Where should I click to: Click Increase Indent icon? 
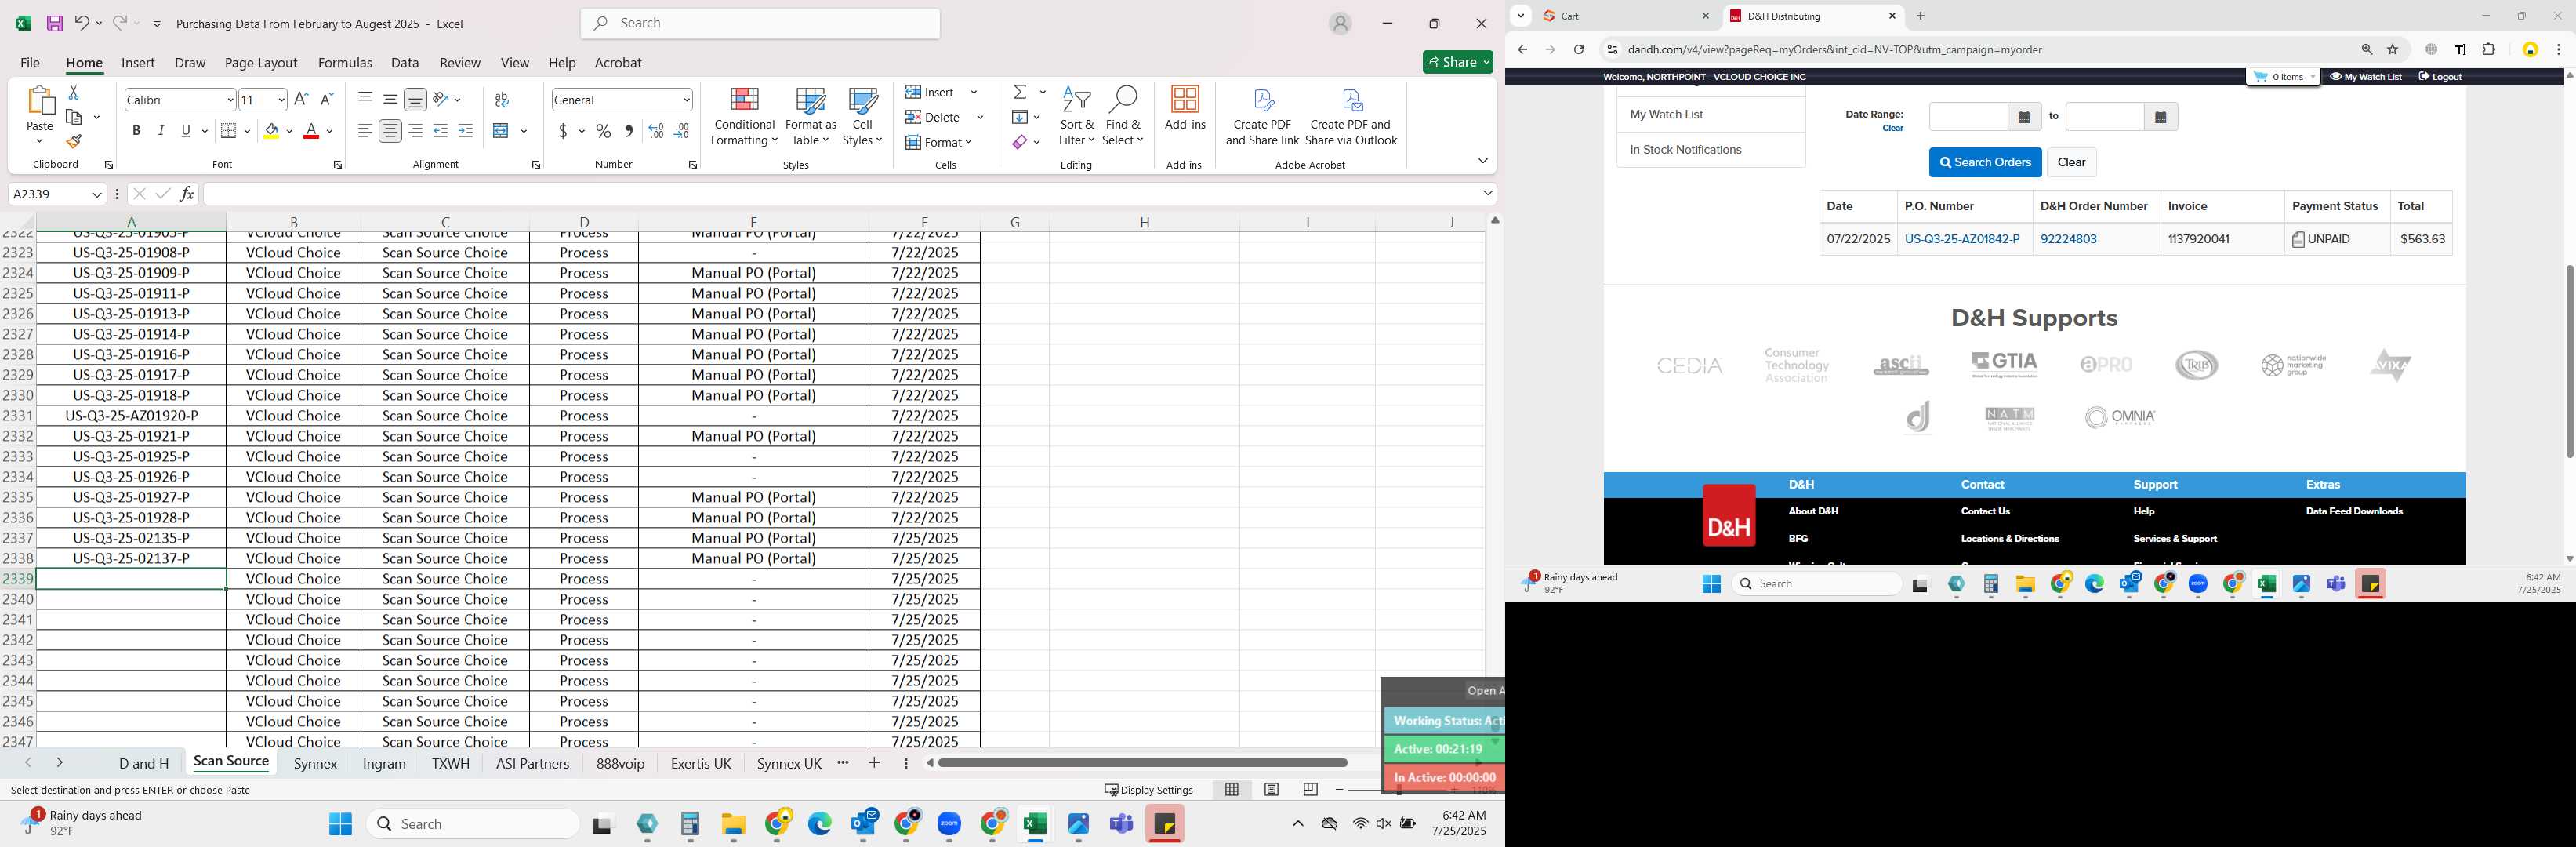[x=465, y=131]
